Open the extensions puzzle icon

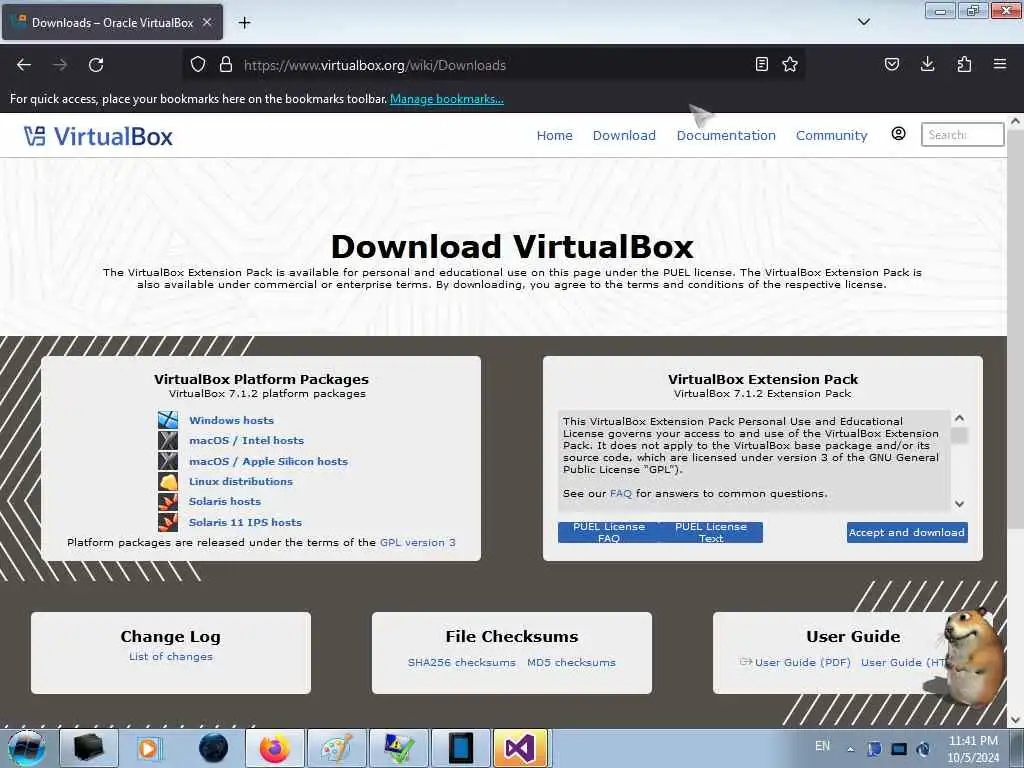[x=964, y=64]
